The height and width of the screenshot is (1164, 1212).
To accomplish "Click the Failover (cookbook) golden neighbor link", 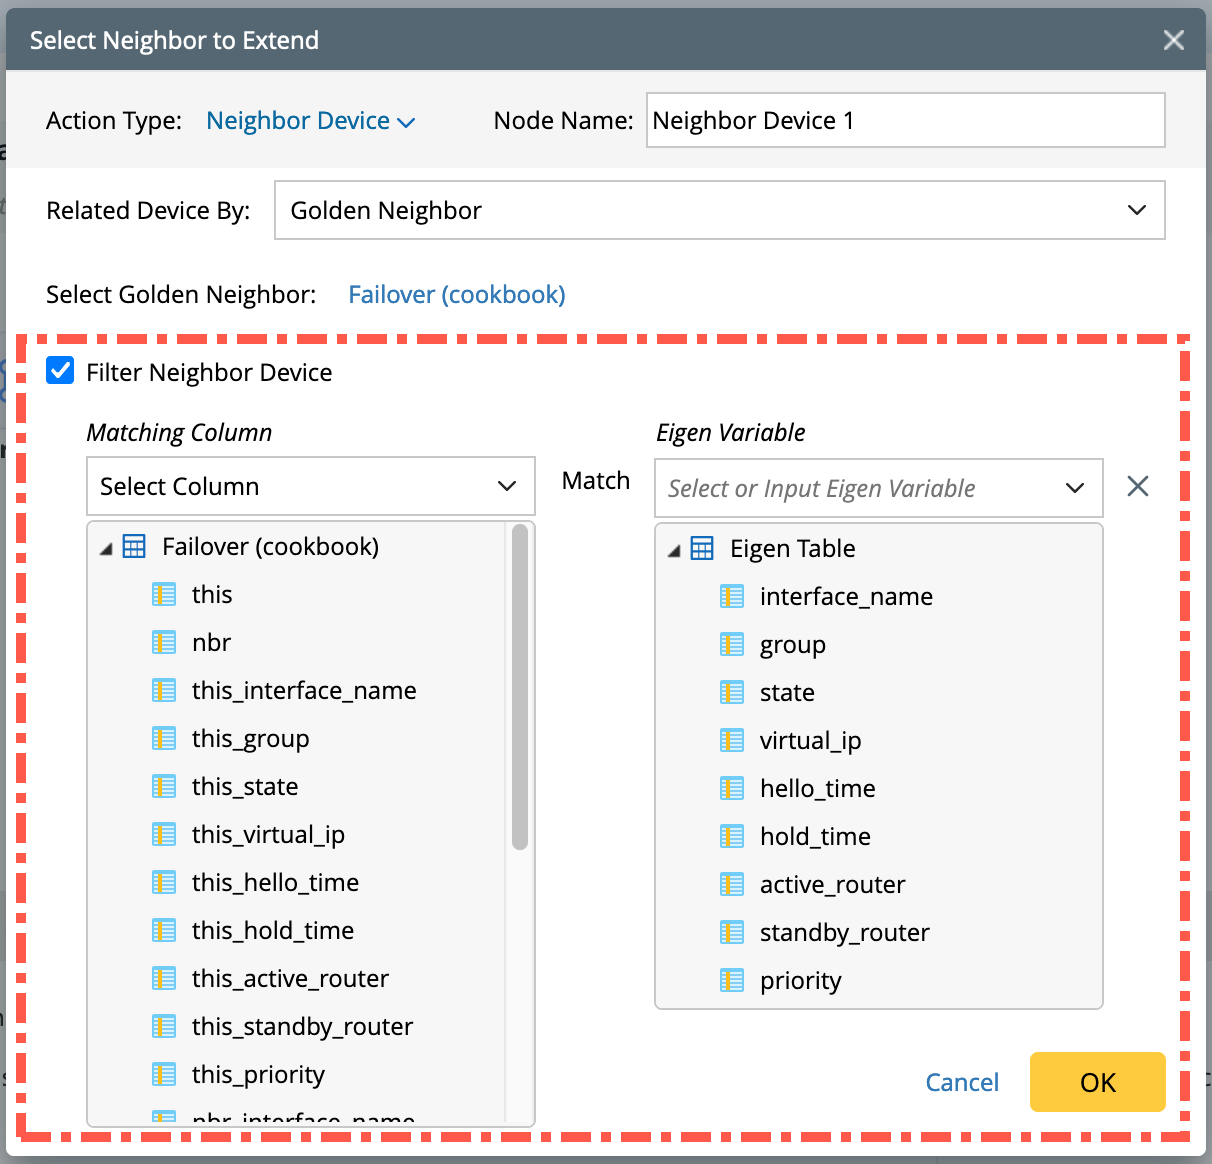I will [456, 295].
